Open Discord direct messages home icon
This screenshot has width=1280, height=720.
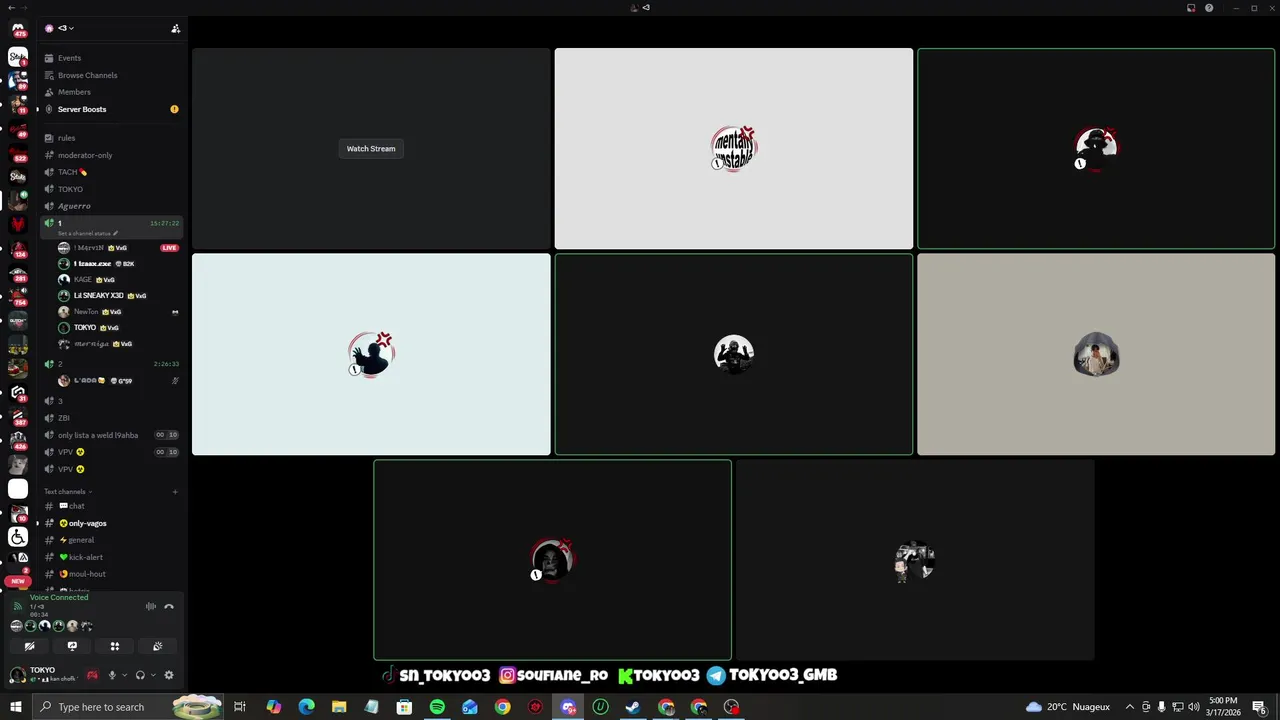[x=18, y=30]
